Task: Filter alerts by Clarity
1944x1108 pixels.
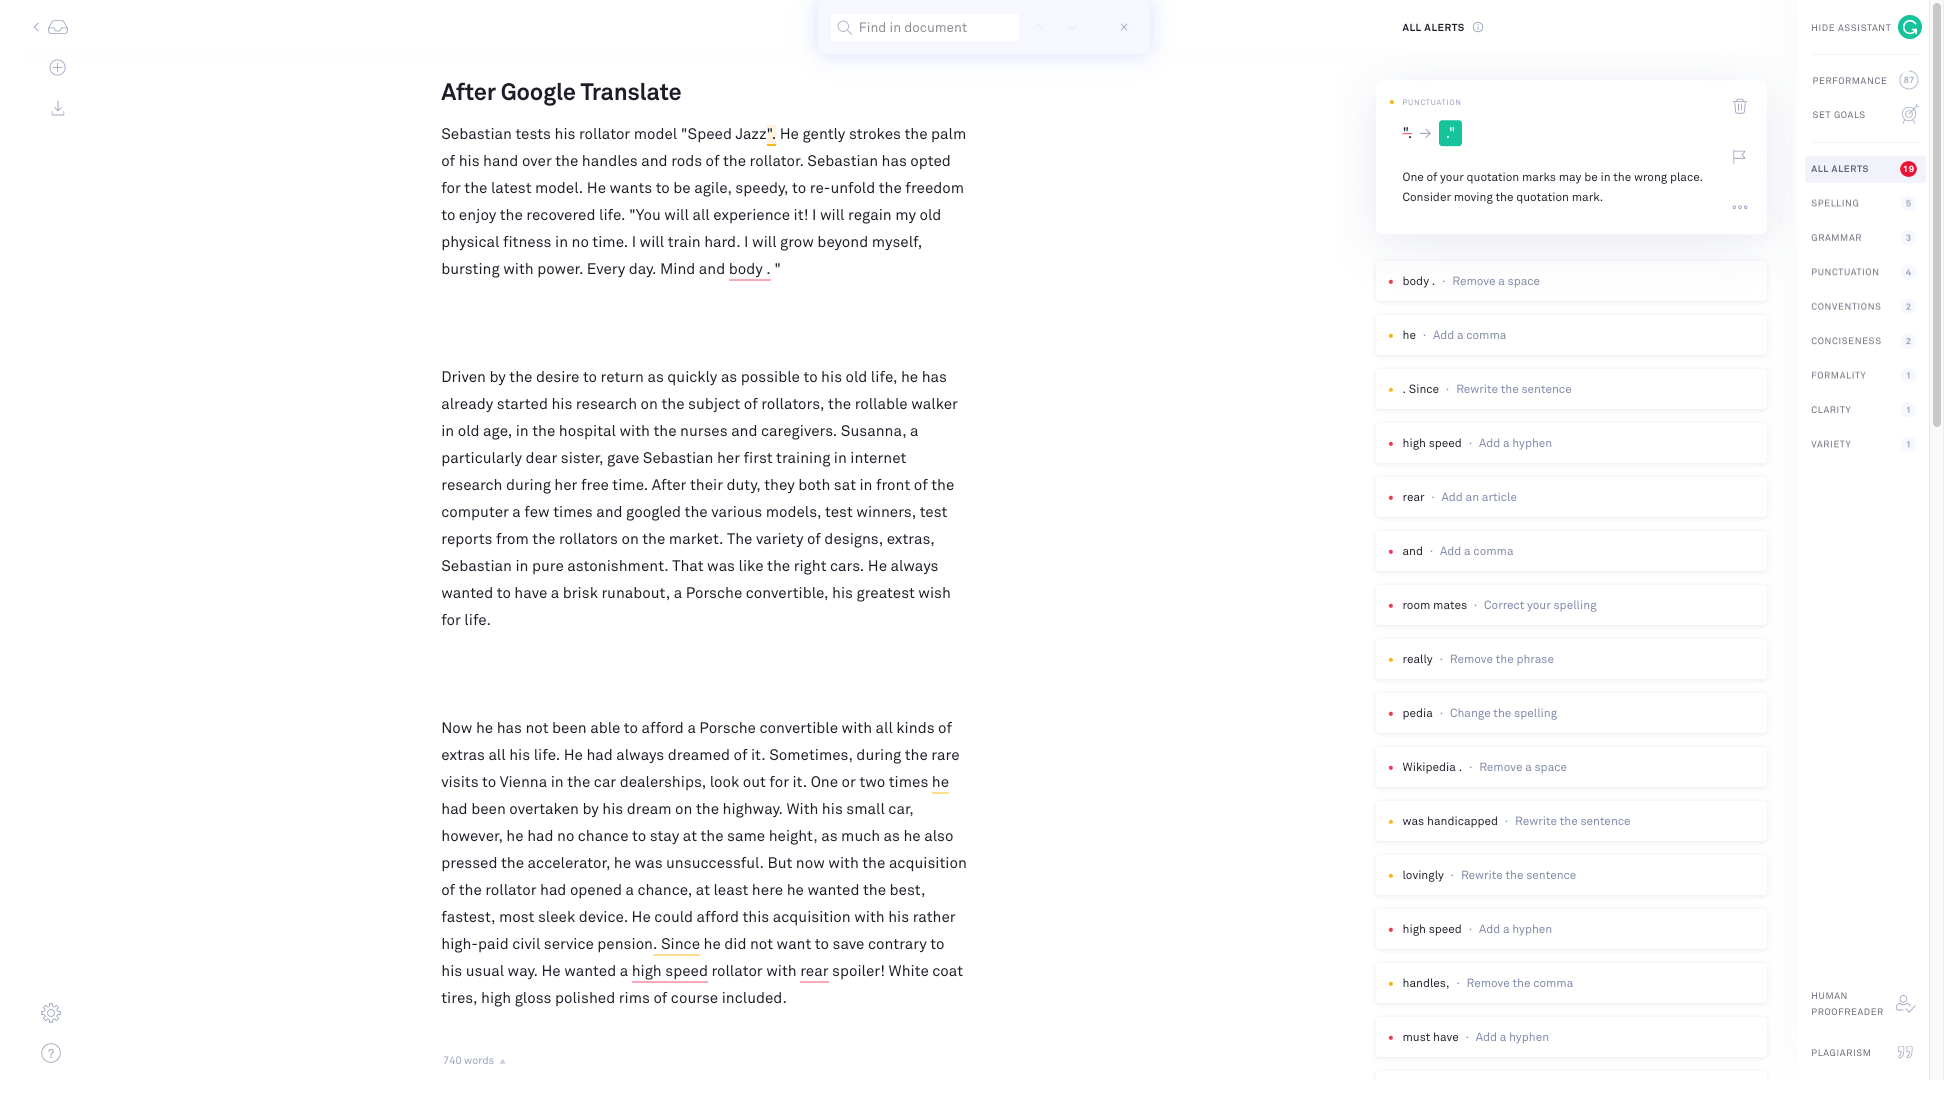Action: 1864,410
